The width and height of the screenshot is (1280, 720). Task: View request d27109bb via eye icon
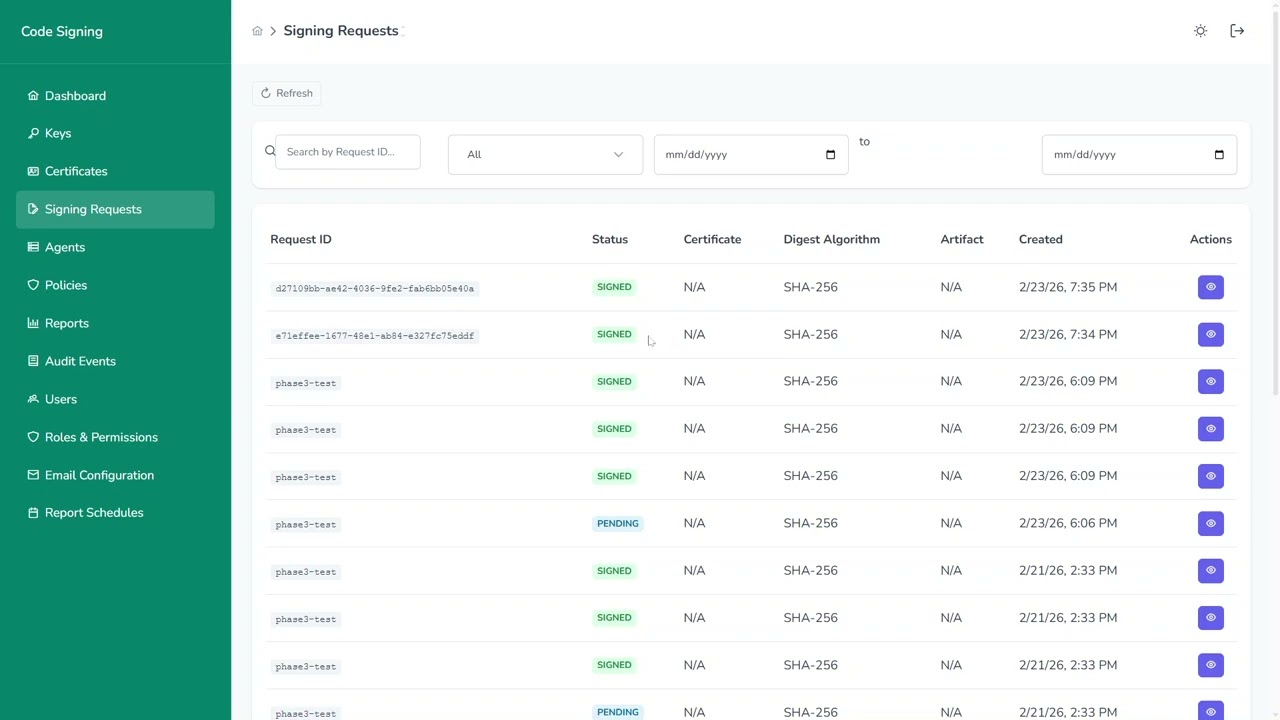tap(1211, 287)
